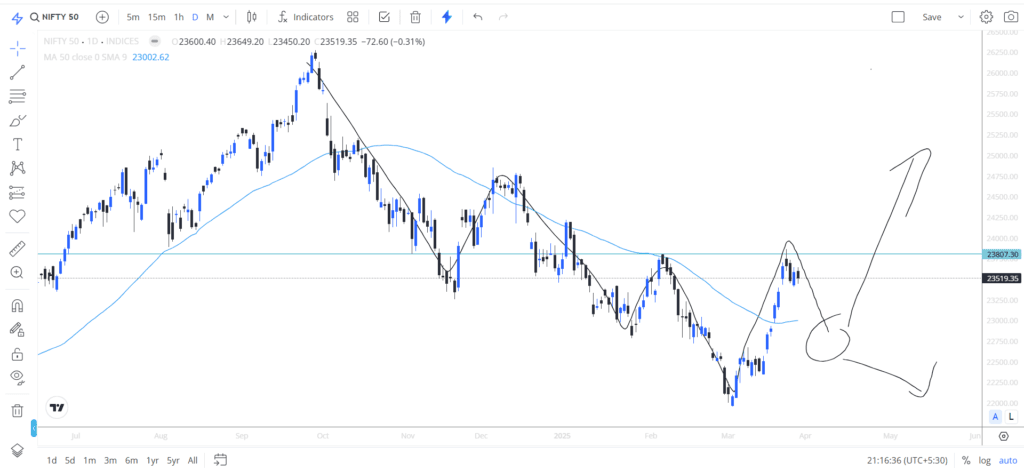Viewport: 1024px width, 471px height.
Task: Open the NIFTY 50 symbol search
Action: pyautogui.click(x=55, y=17)
